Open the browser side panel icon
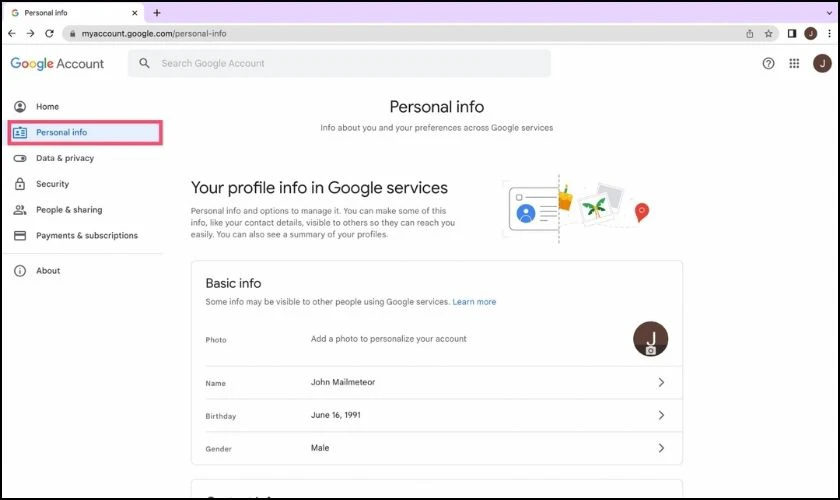This screenshot has width=840, height=500. pos(792,33)
